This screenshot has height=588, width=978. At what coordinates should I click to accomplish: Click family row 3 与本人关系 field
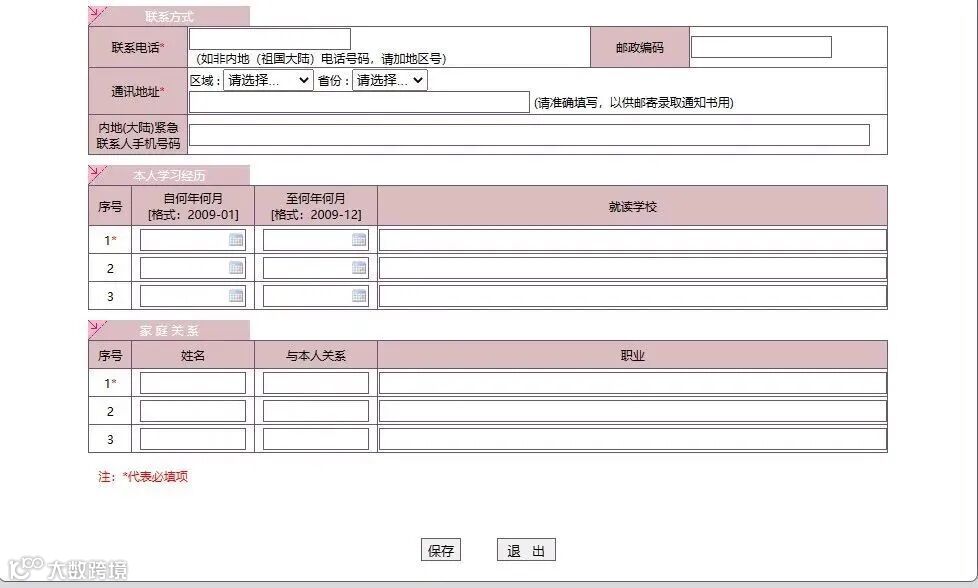[x=316, y=439]
